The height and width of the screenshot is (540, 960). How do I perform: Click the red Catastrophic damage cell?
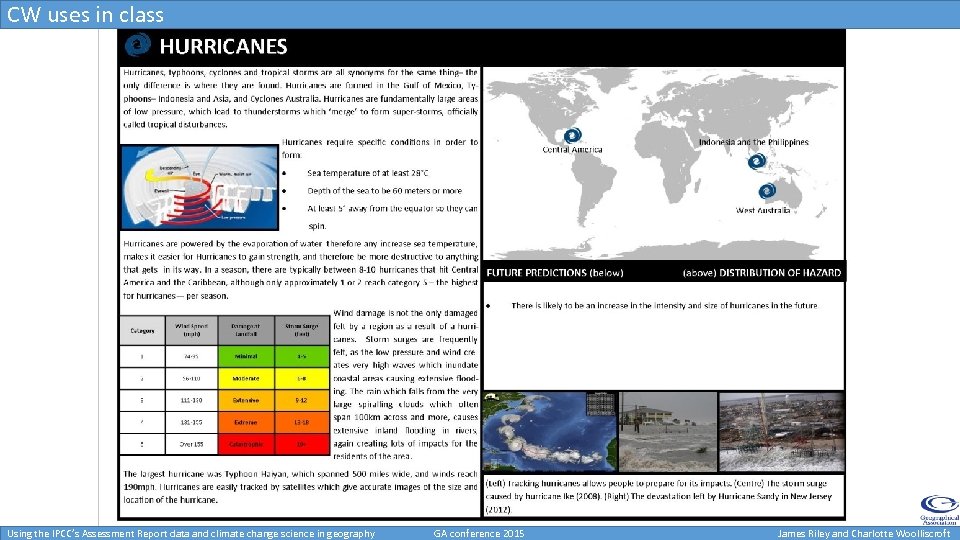click(246, 444)
